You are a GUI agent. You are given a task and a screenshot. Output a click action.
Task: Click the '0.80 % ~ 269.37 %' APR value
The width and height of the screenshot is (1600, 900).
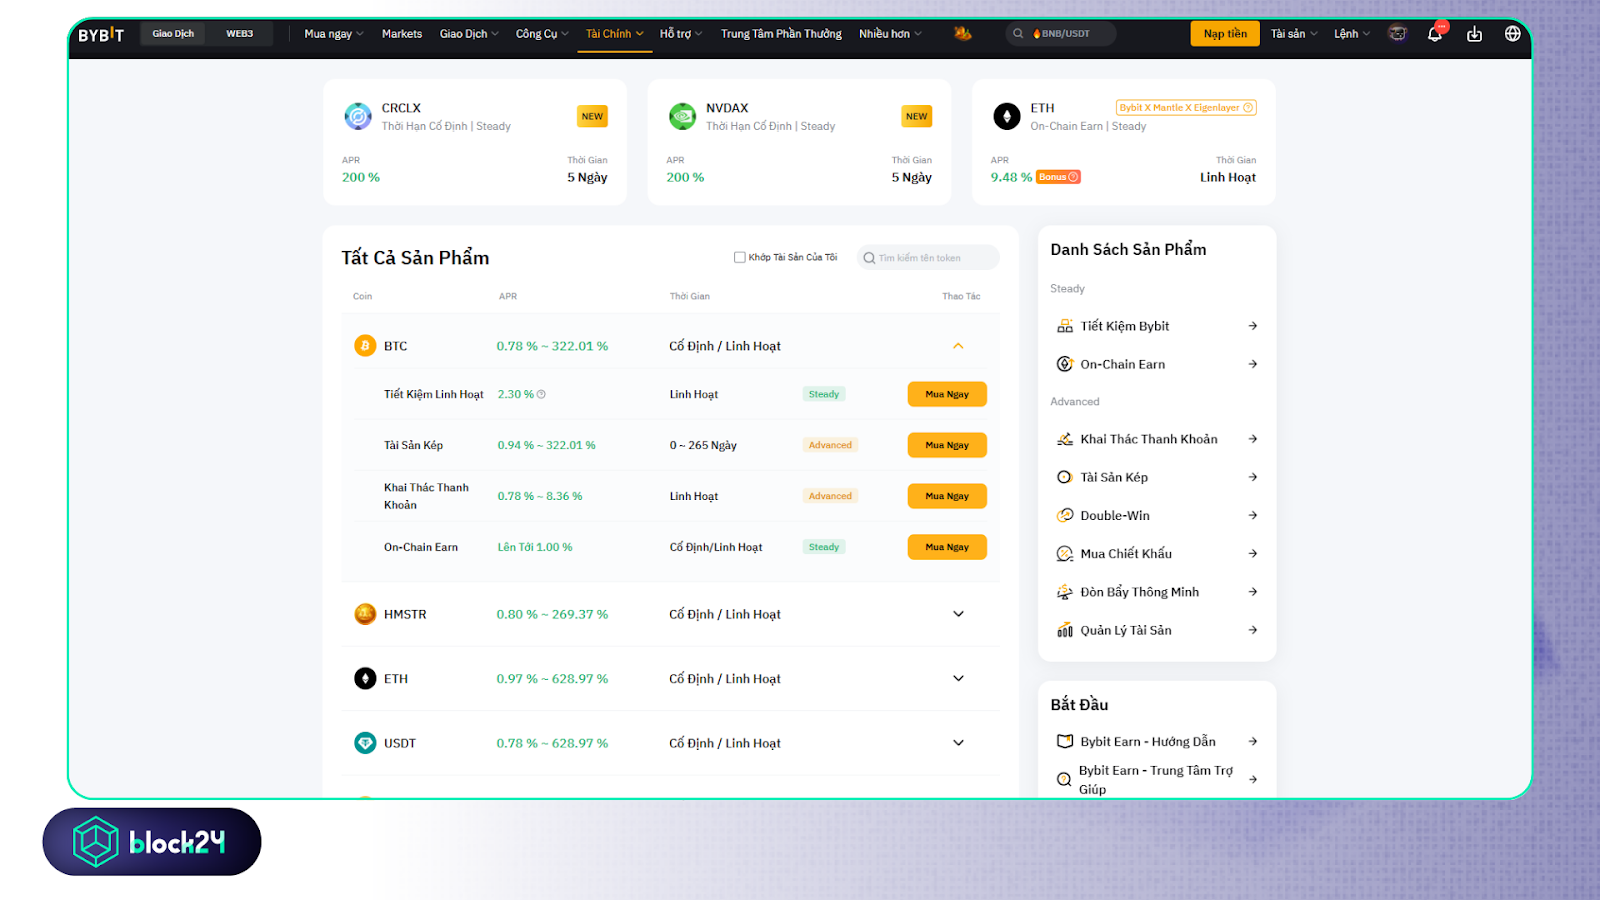pos(552,614)
